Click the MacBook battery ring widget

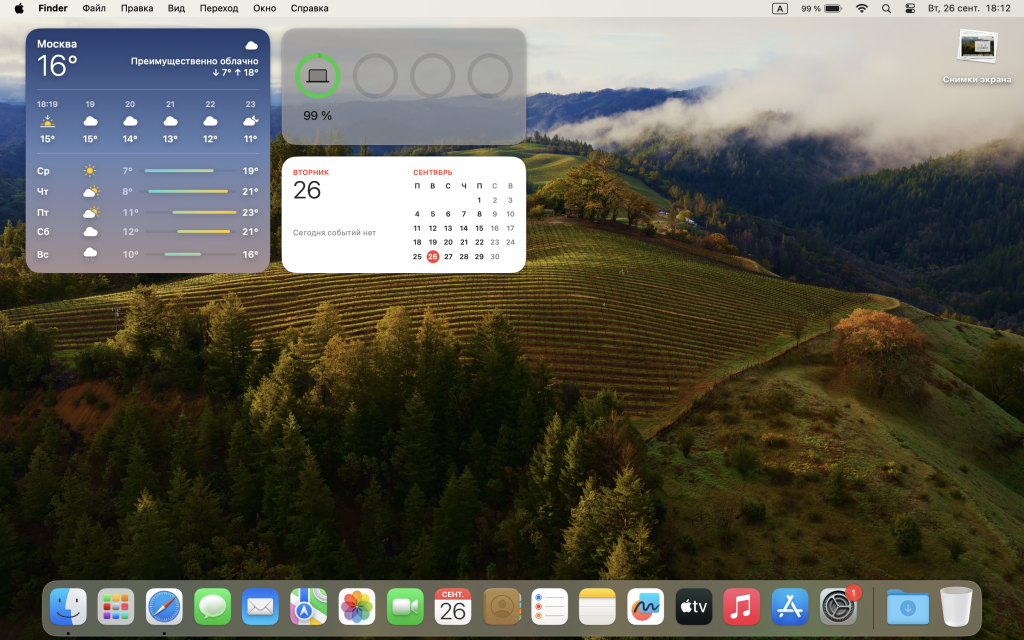tap(318, 76)
